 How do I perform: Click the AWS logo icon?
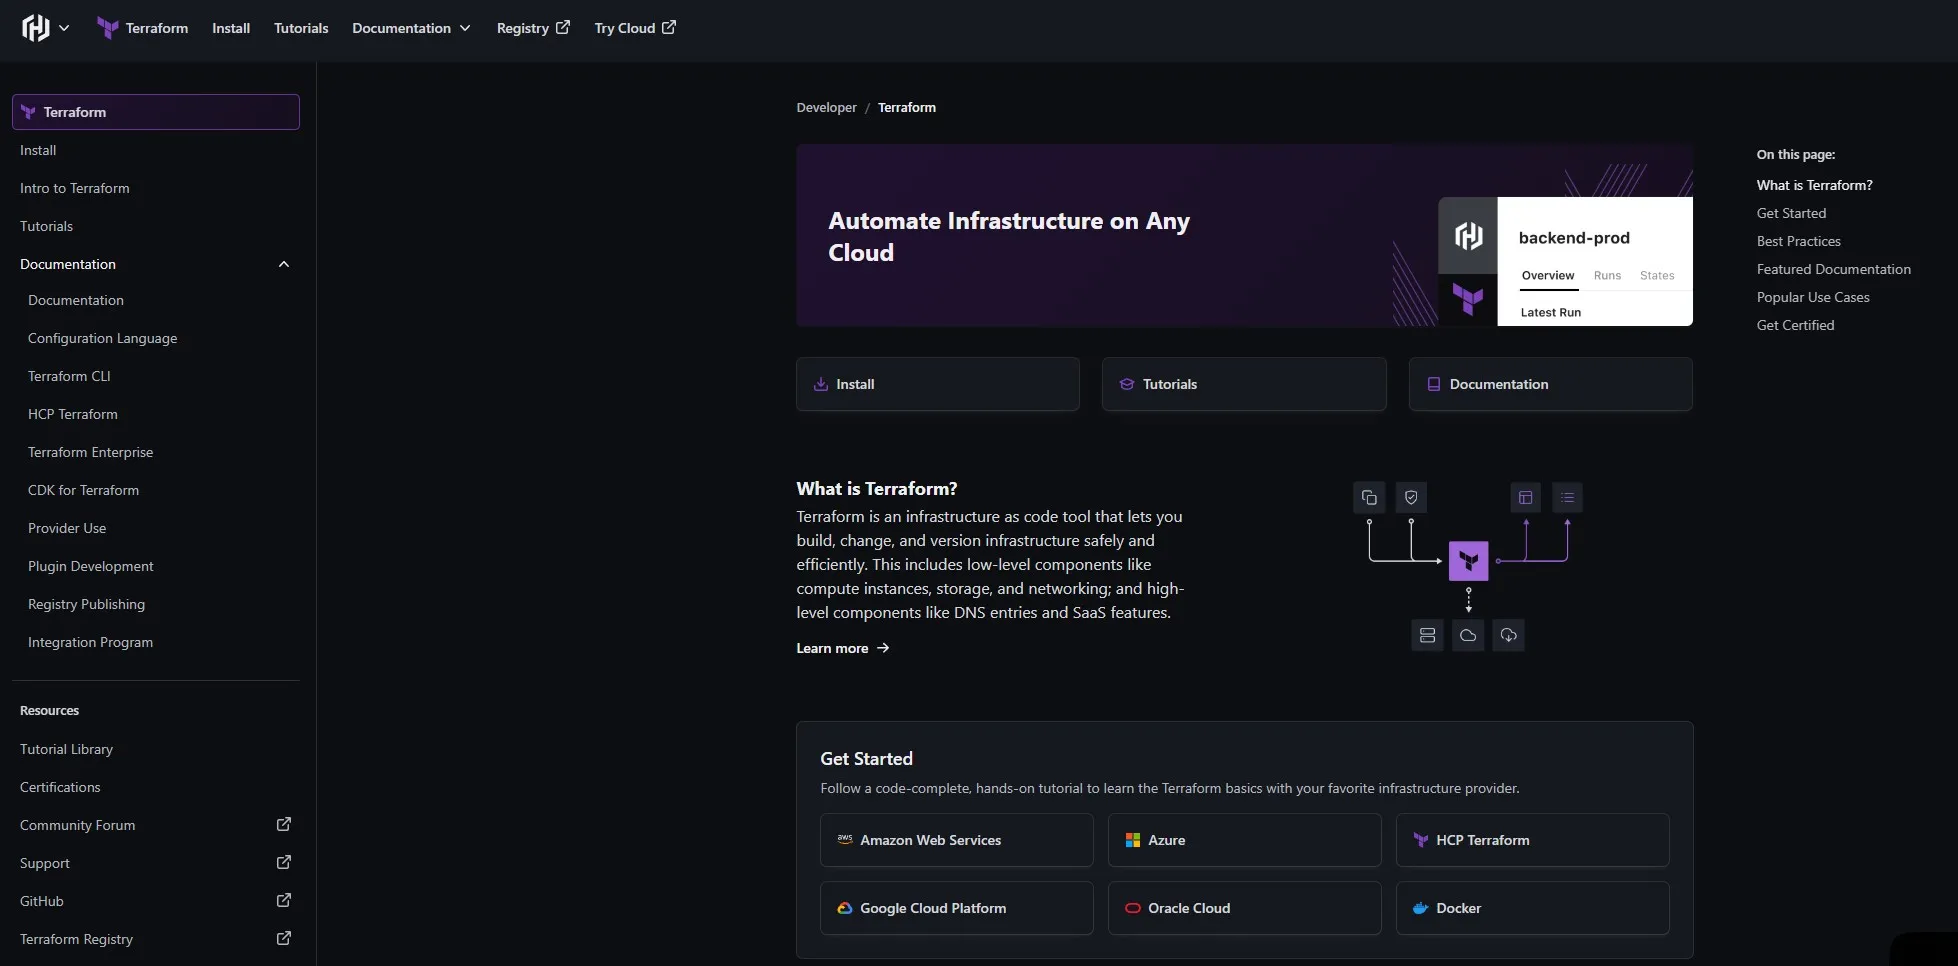coord(845,840)
